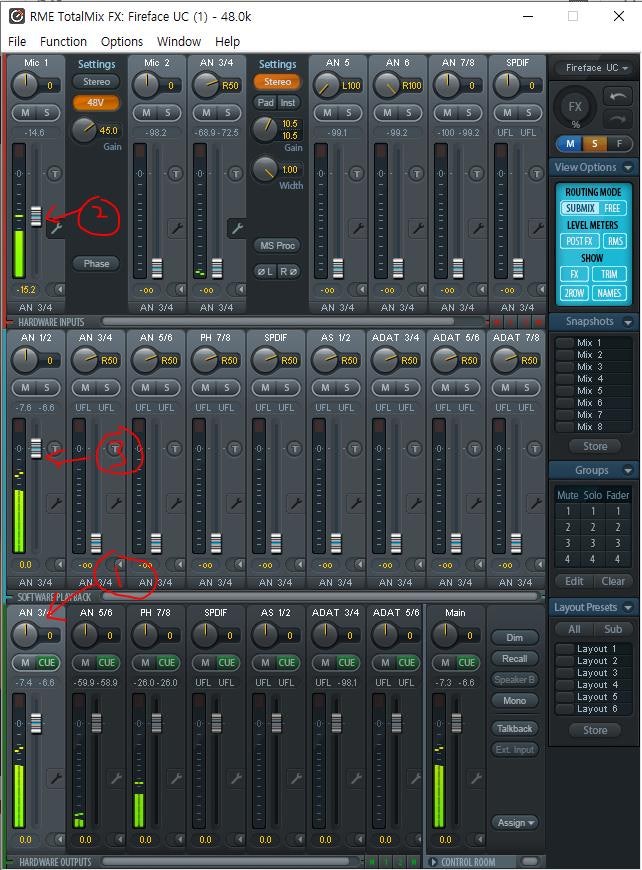Viewport: 642px width, 870px height.
Task: Open the wrench settings on the AN 1/2 playback channel
Action: tap(55, 503)
